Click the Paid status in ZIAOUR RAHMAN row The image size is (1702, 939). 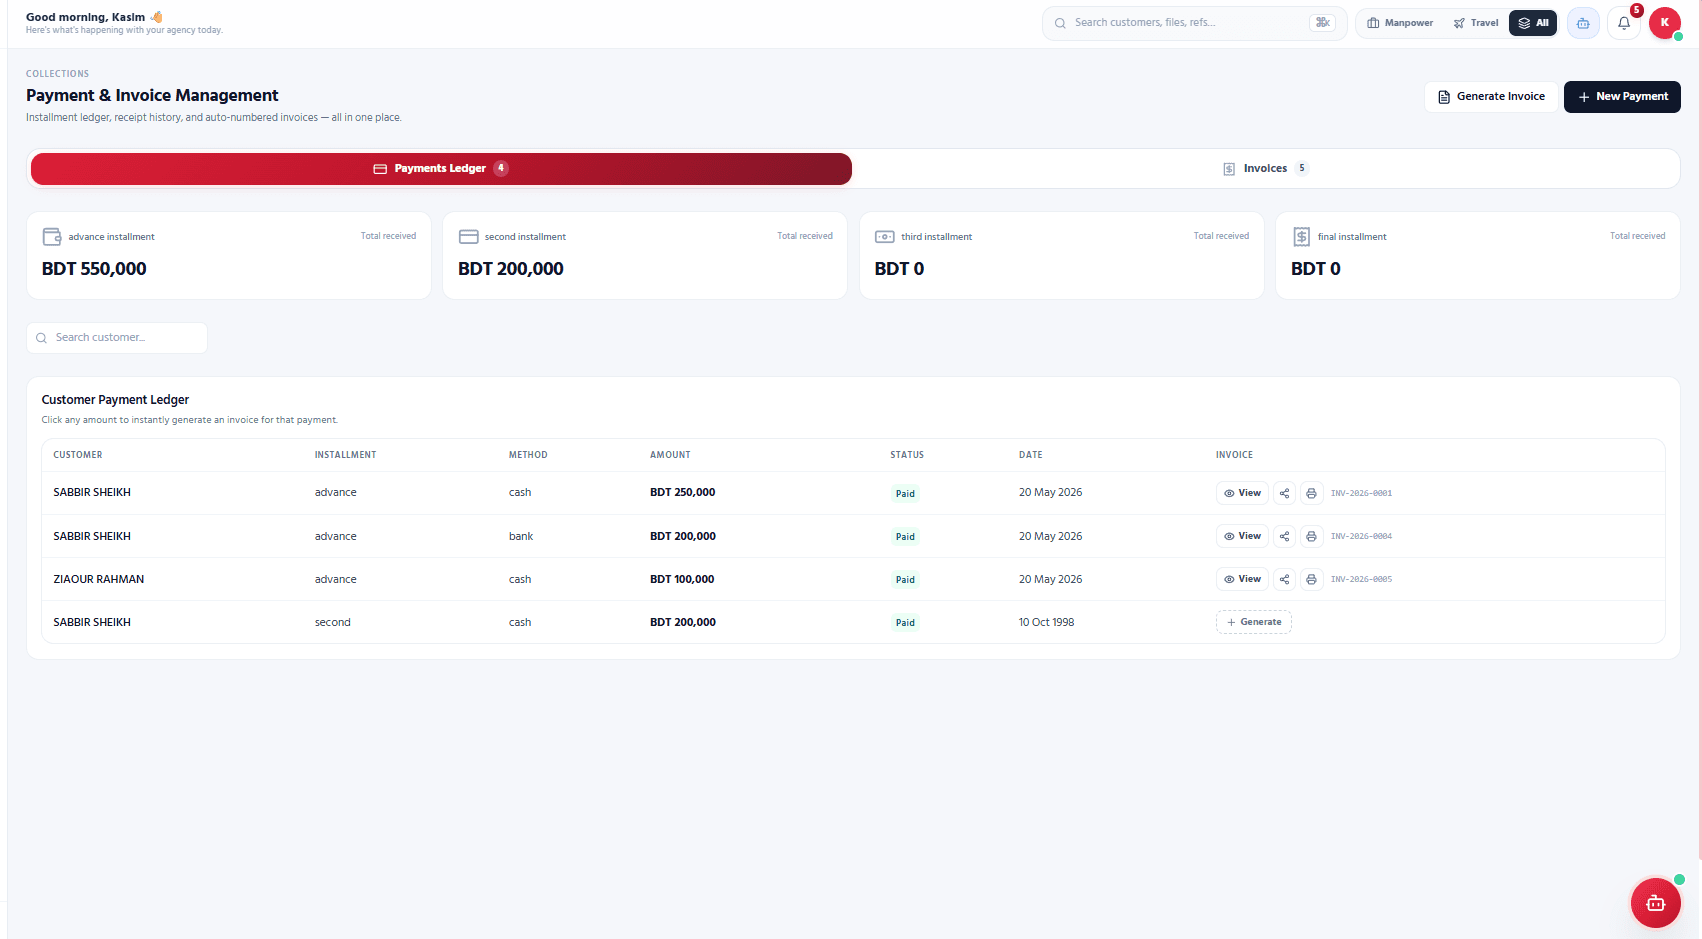point(905,580)
